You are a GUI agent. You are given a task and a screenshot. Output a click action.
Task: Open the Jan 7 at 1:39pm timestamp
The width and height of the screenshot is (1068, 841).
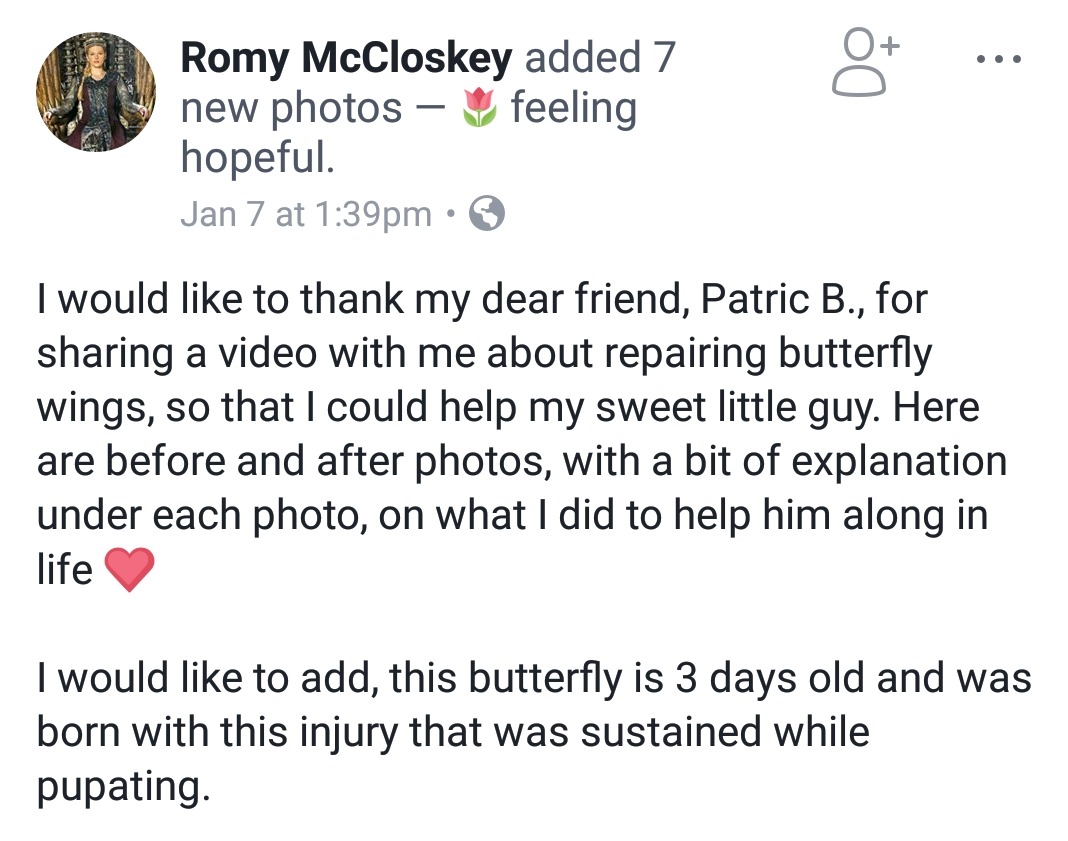coord(305,214)
